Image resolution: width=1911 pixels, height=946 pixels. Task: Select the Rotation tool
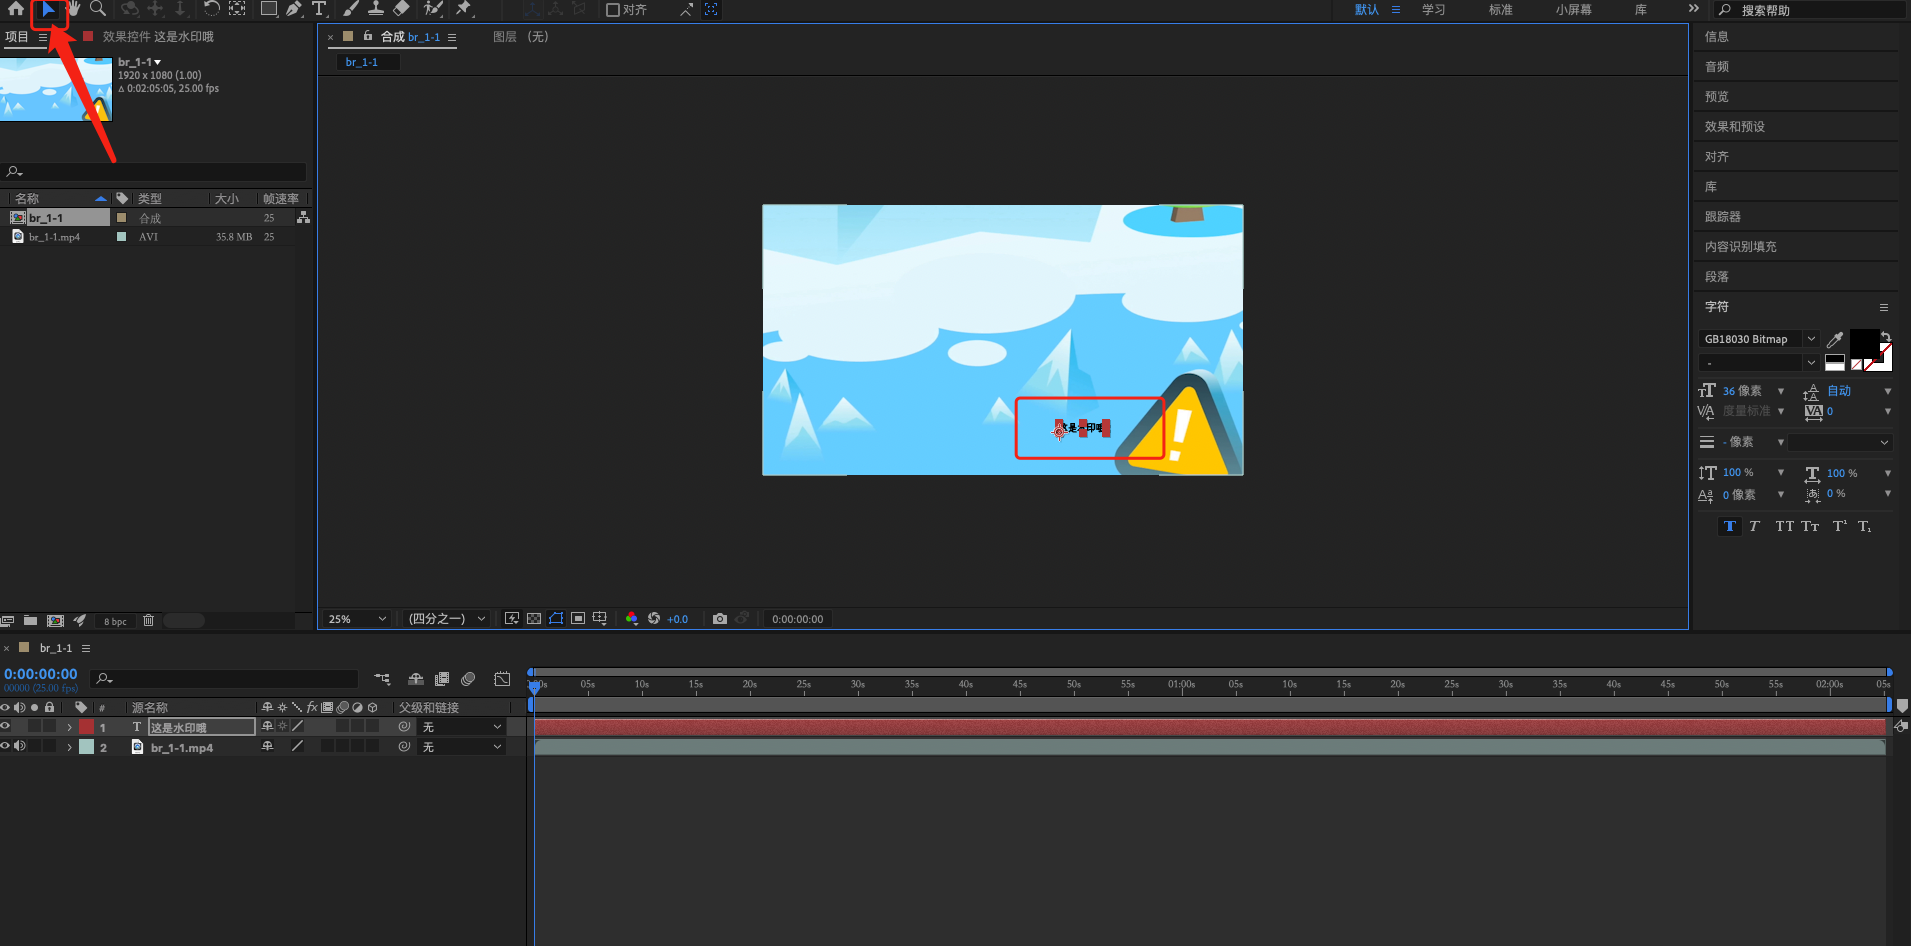tap(212, 9)
